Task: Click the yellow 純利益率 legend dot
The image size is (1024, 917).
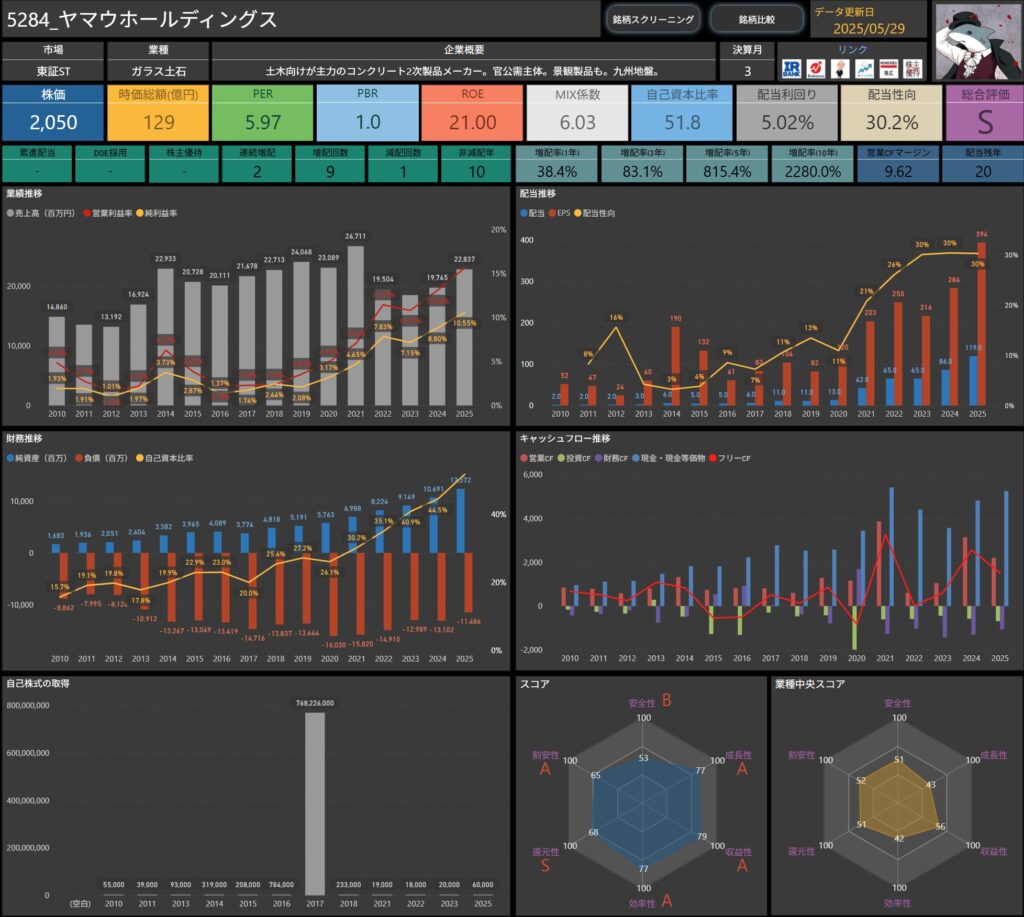Action: pyautogui.click(x=140, y=213)
